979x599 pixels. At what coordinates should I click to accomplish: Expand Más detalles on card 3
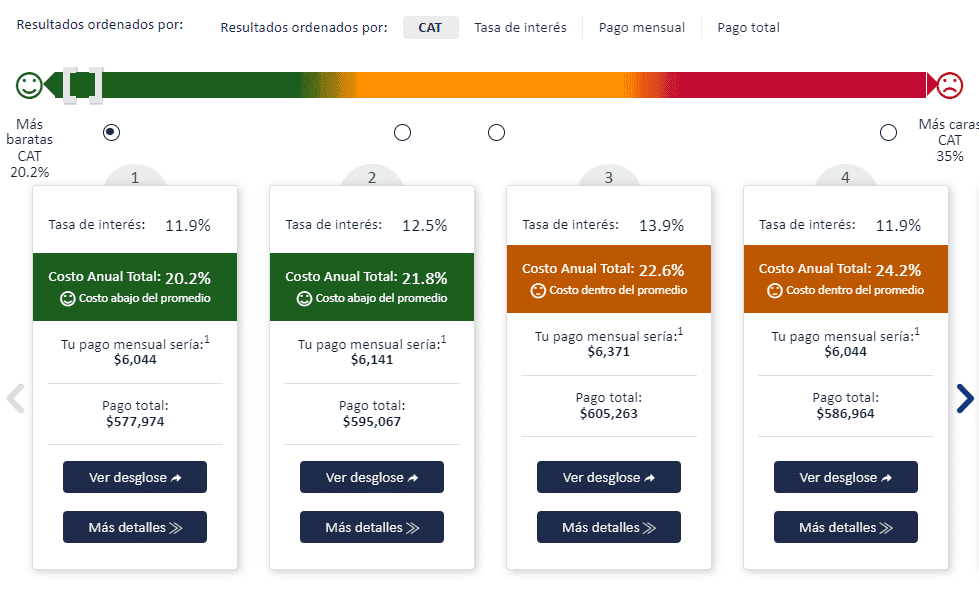[609, 527]
